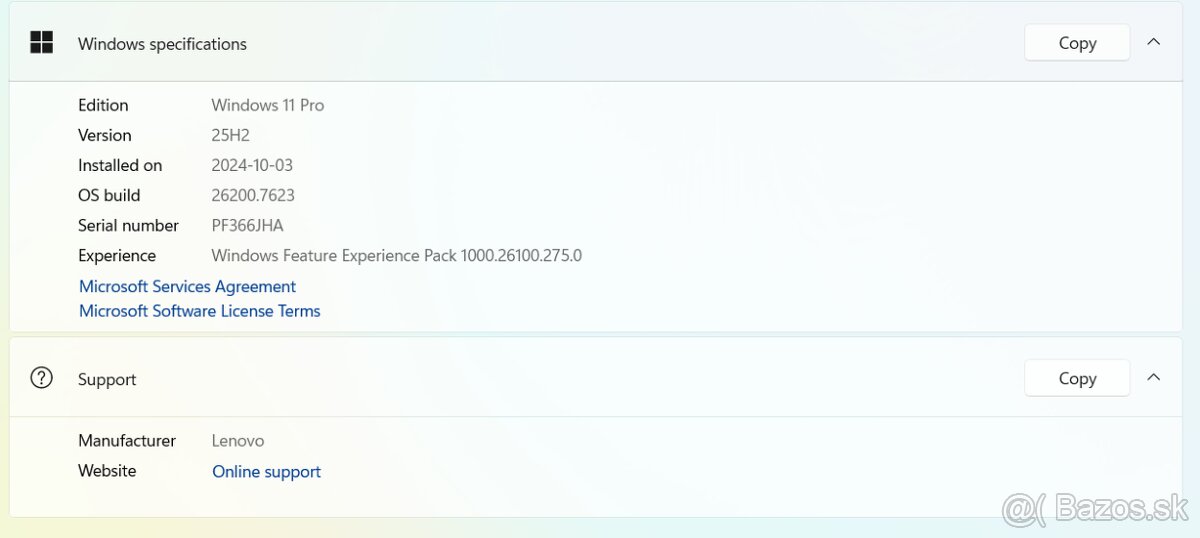The width and height of the screenshot is (1200, 538).
Task: Click the OS build number 26200.7623
Action: pyautogui.click(x=253, y=195)
